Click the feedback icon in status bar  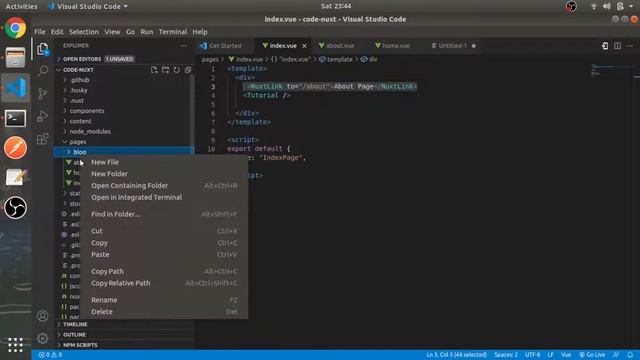pos(616,355)
